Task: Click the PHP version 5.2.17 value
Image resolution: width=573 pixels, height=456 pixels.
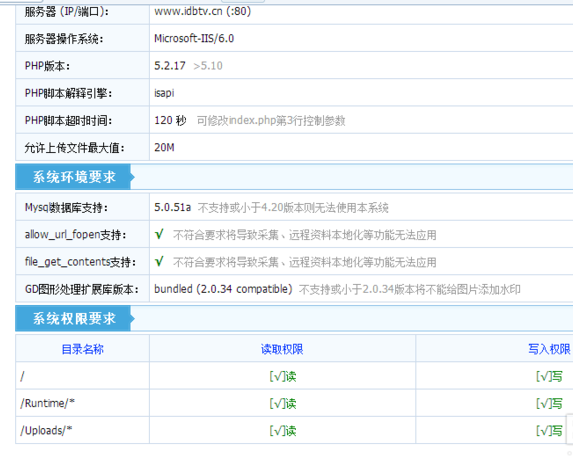Action: coord(170,66)
